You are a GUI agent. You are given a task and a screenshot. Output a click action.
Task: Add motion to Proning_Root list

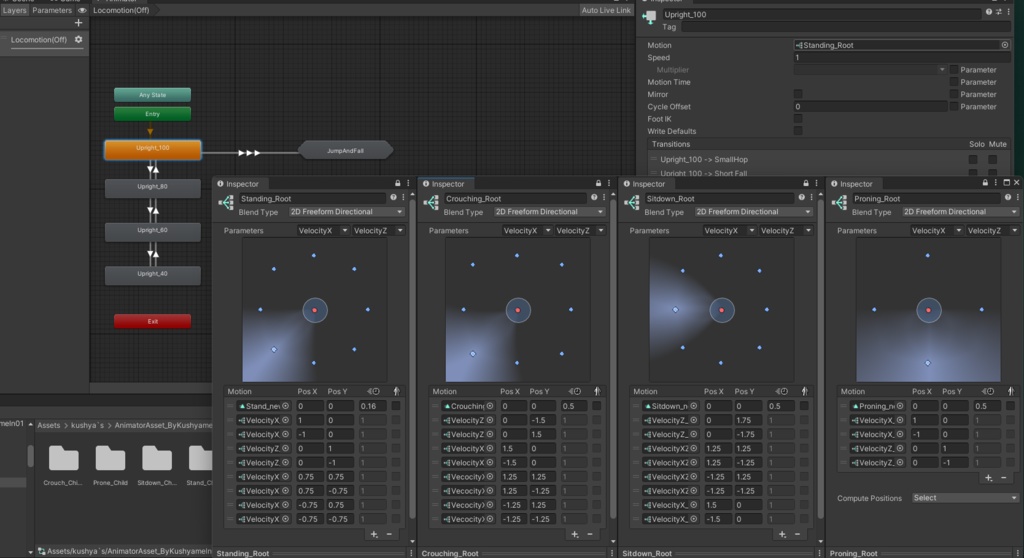(x=988, y=478)
